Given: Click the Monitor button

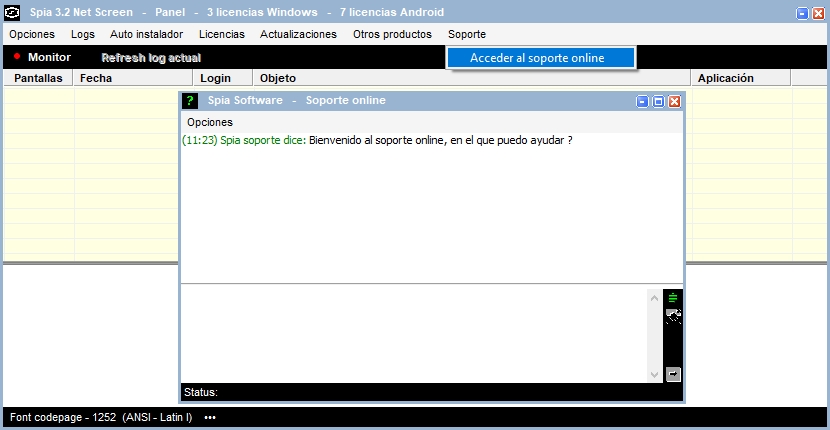Looking at the screenshot, I should 49,57.
